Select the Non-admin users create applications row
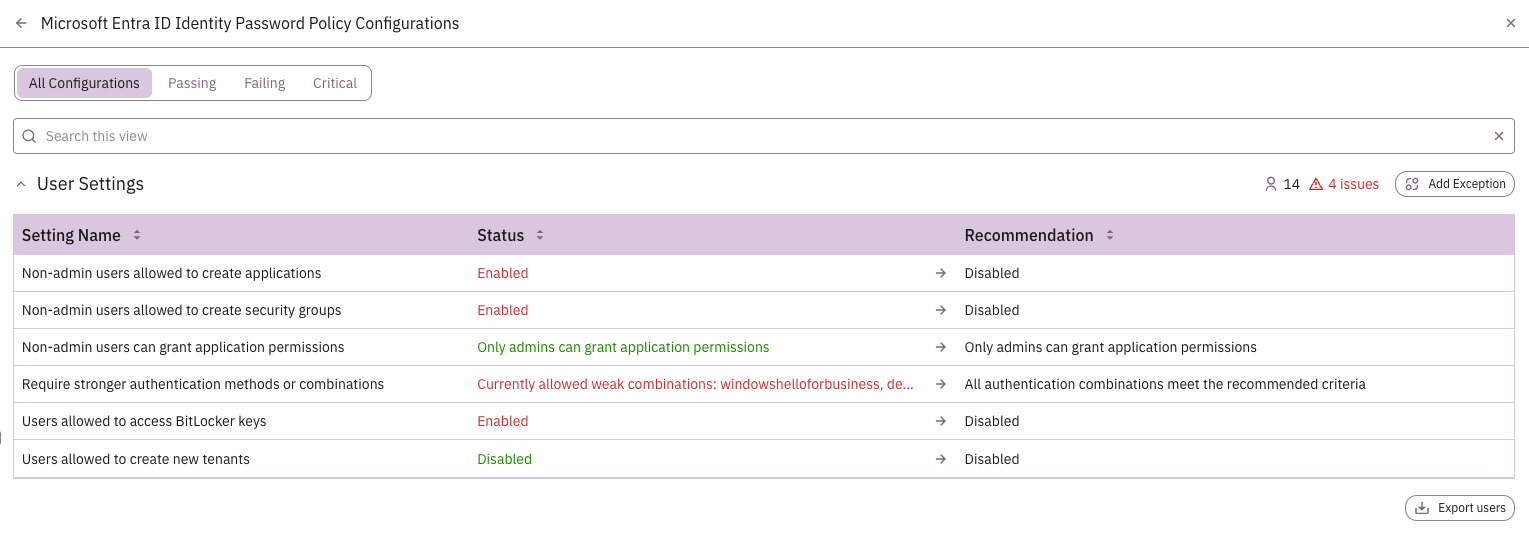Viewport: 1529px width, 533px height. 764,273
